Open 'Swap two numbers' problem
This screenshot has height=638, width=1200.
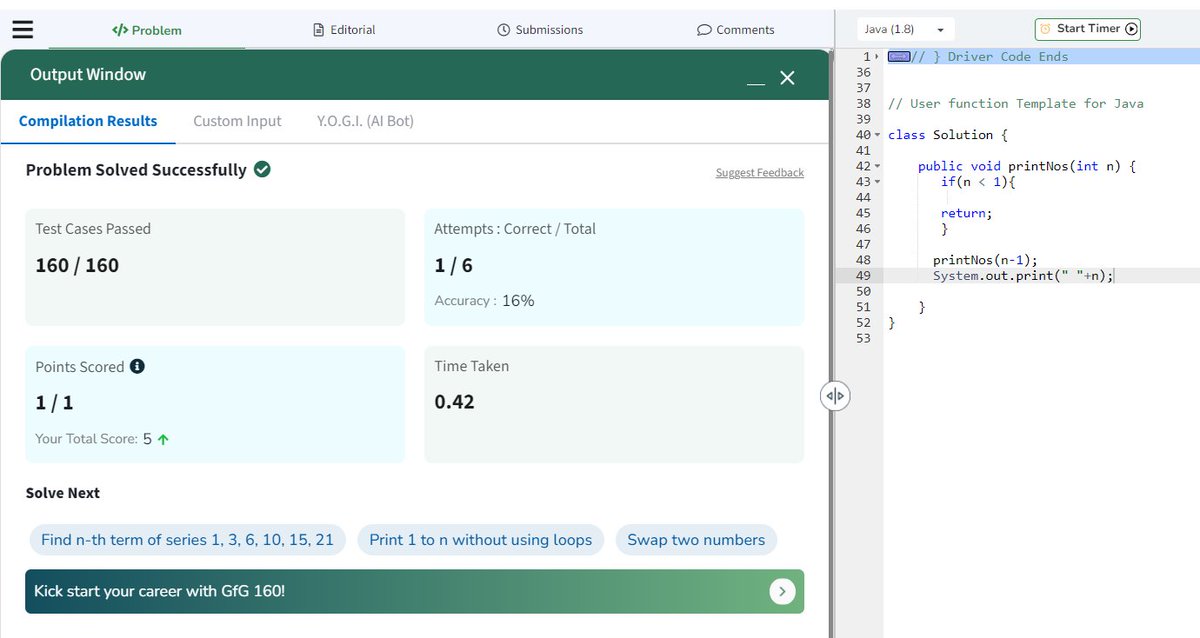pyautogui.click(x=696, y=540)
